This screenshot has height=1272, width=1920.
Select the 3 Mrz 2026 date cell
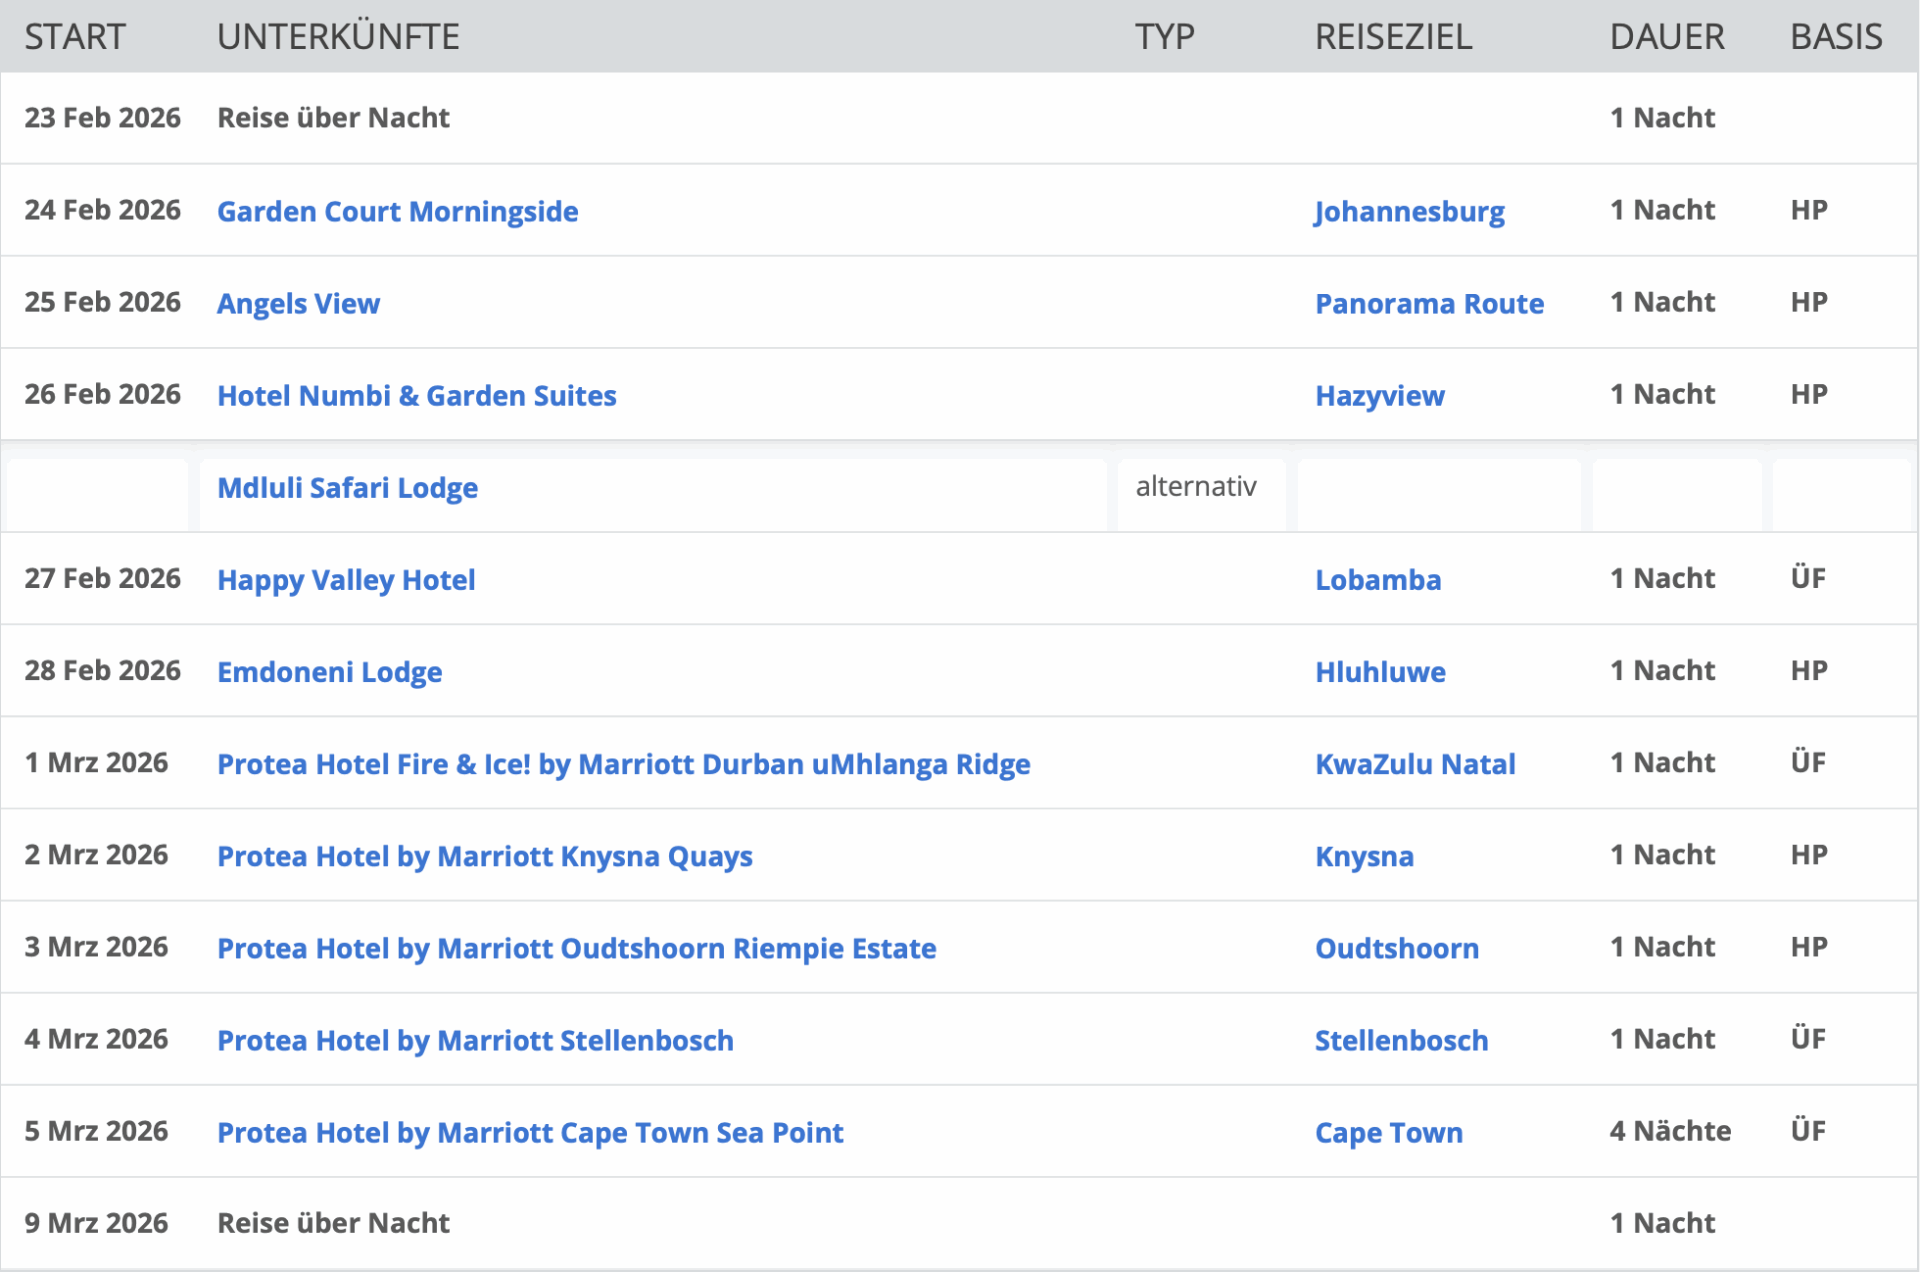pos(96,947)
